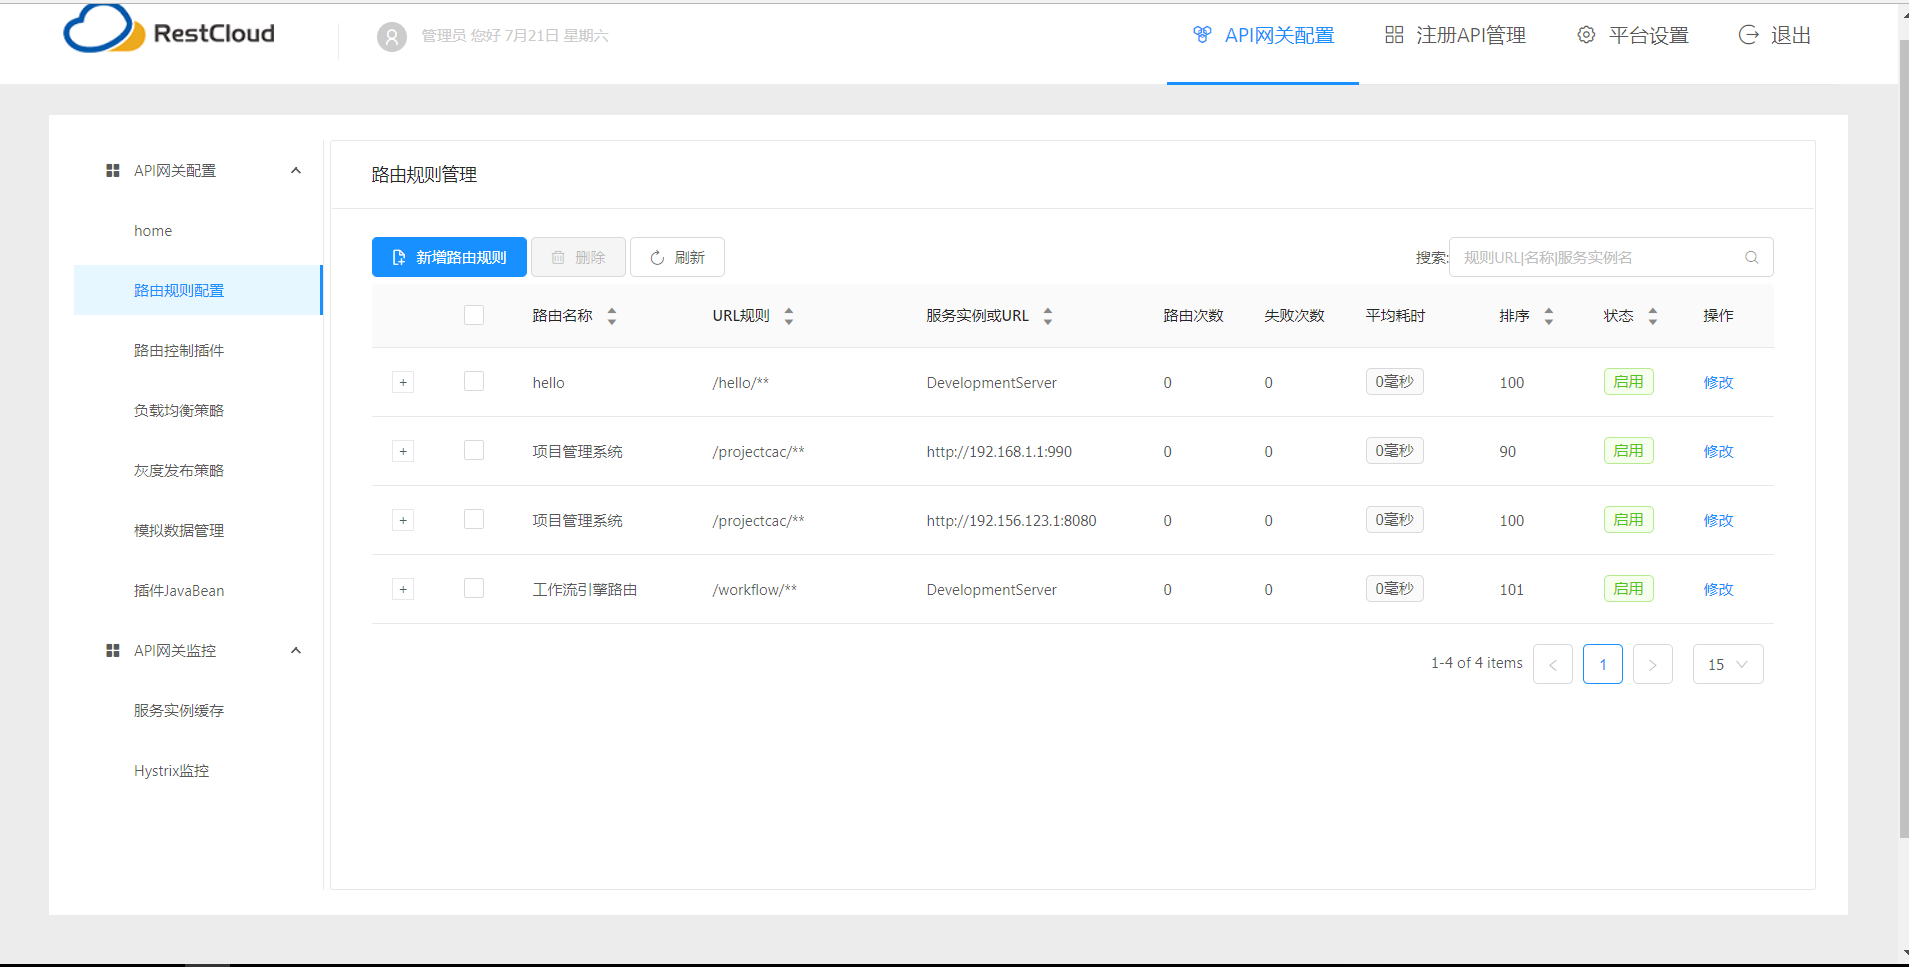Click the administrator user avatar icon
This screenshot has width=1909, height=967.
click(x=391, y=37)
